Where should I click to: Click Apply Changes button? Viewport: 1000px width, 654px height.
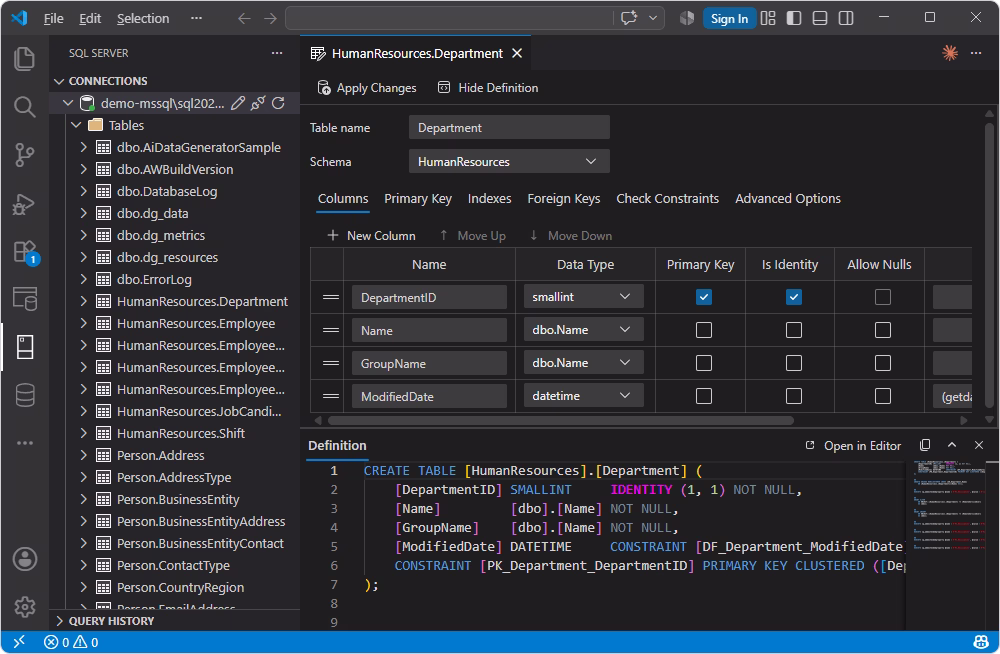(x=367, y=88)
